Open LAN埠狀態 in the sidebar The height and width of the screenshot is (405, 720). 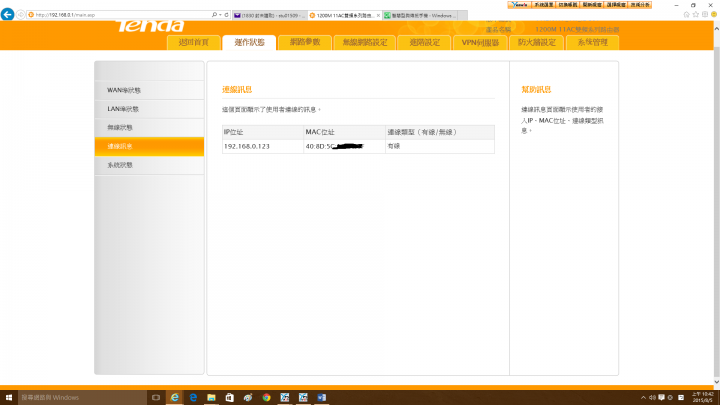pos(149,109)
